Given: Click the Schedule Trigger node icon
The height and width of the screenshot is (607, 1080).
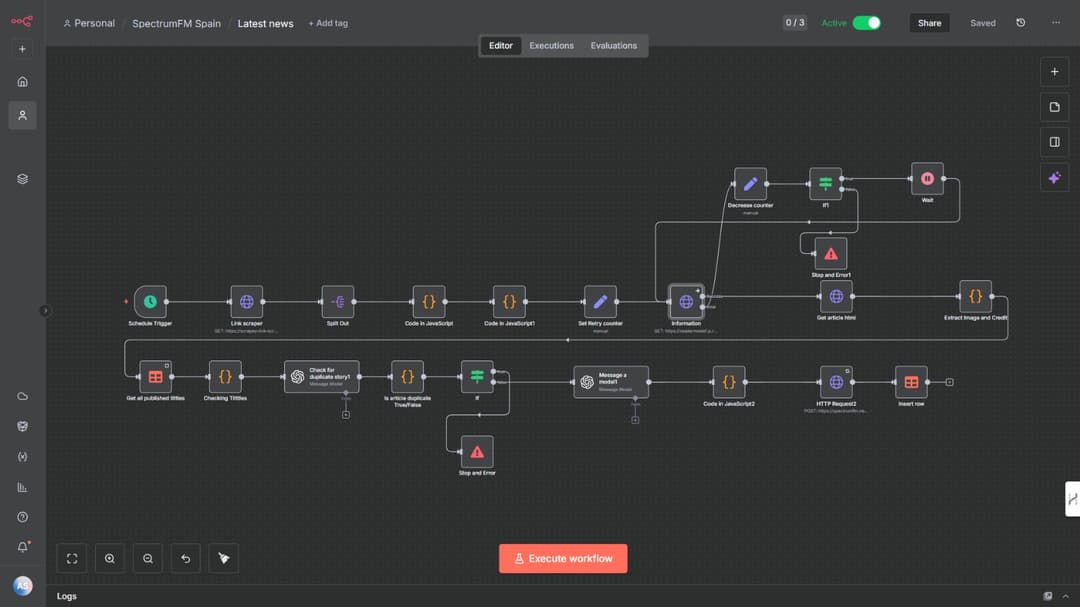Looking at the screenshot, I should click(150, 301).
